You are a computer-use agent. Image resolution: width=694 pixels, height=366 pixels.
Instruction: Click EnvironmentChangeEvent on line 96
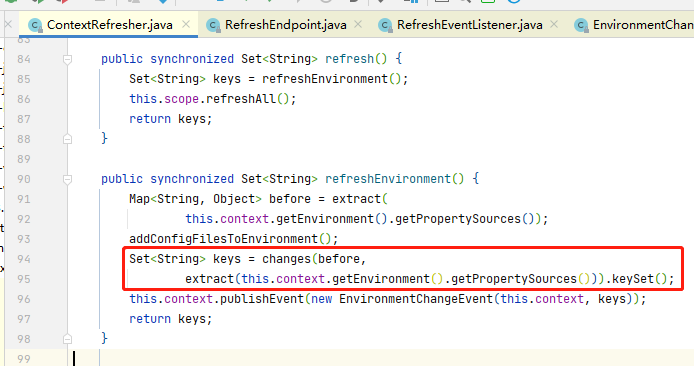coord(416,299)
